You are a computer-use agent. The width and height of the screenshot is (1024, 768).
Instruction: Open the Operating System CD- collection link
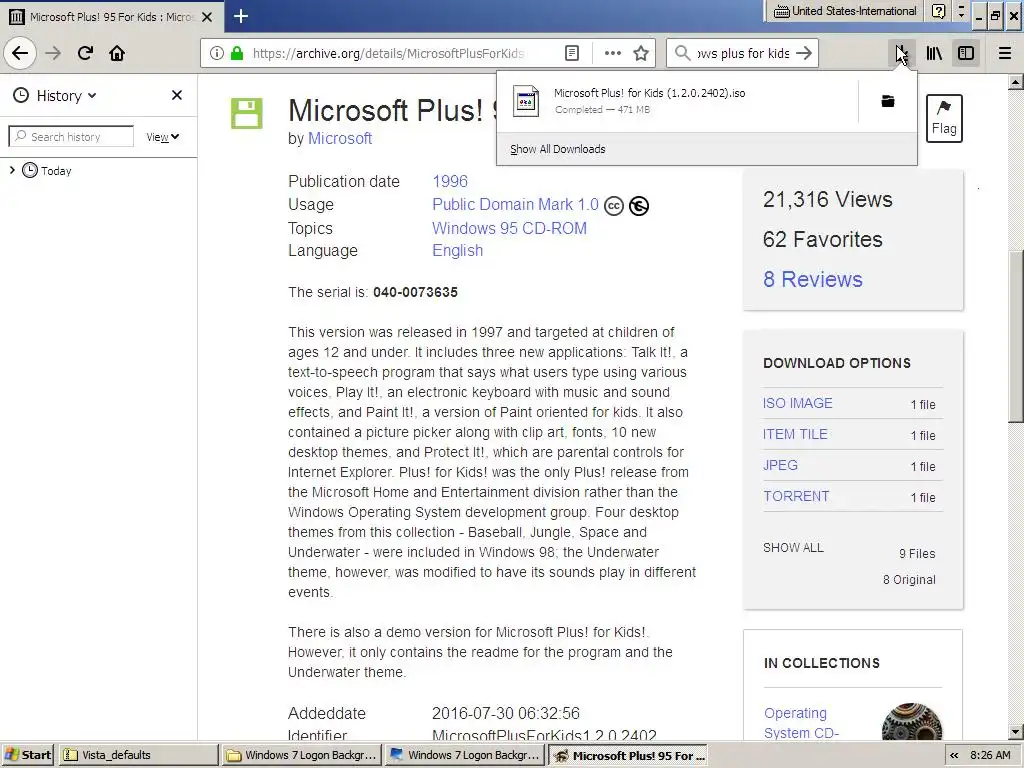[x=801, y=723]
